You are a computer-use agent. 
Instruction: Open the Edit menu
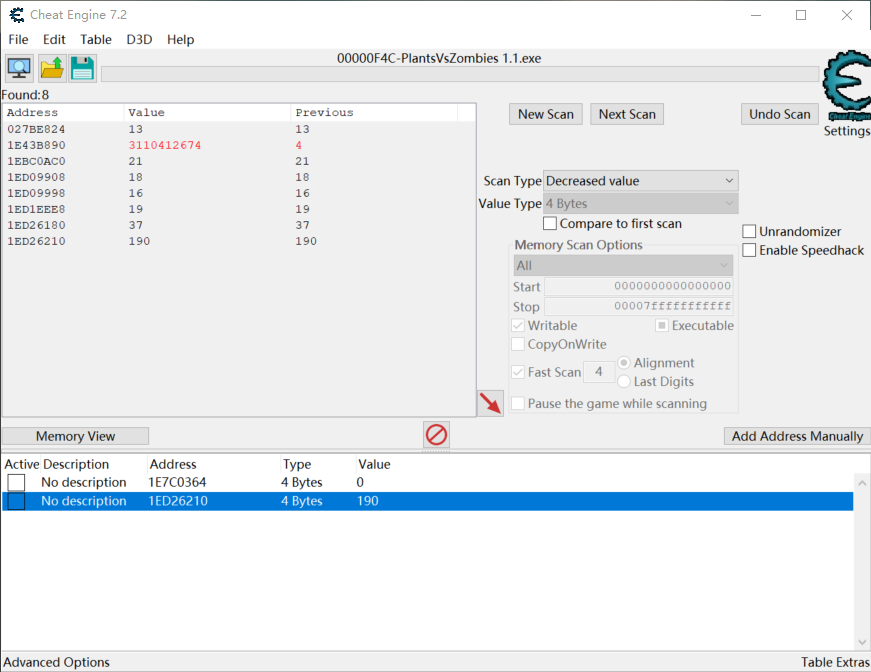(54, 39)
